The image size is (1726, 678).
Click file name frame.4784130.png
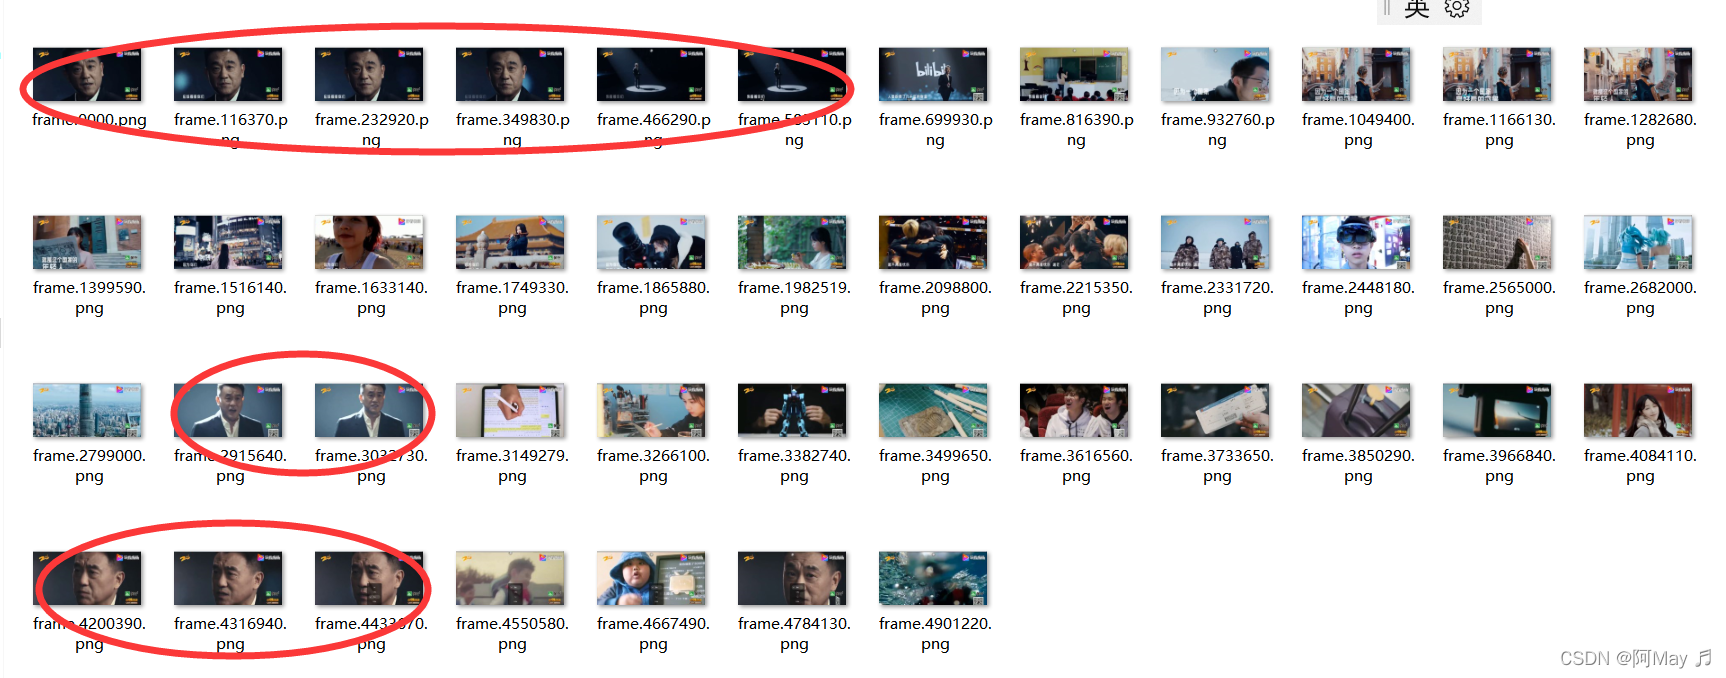point(794,634)
